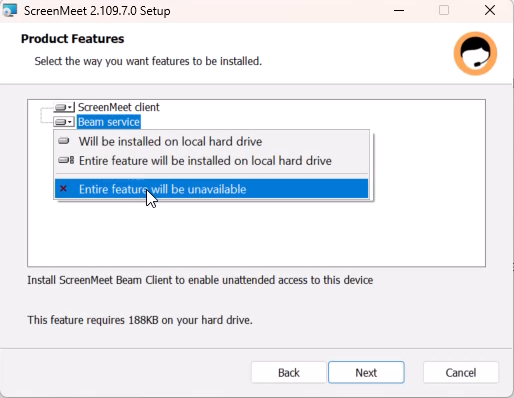Viewport: 514px width, 398px height.
Task: Open the Beam service feature dropdown icon
Action: 64,122
